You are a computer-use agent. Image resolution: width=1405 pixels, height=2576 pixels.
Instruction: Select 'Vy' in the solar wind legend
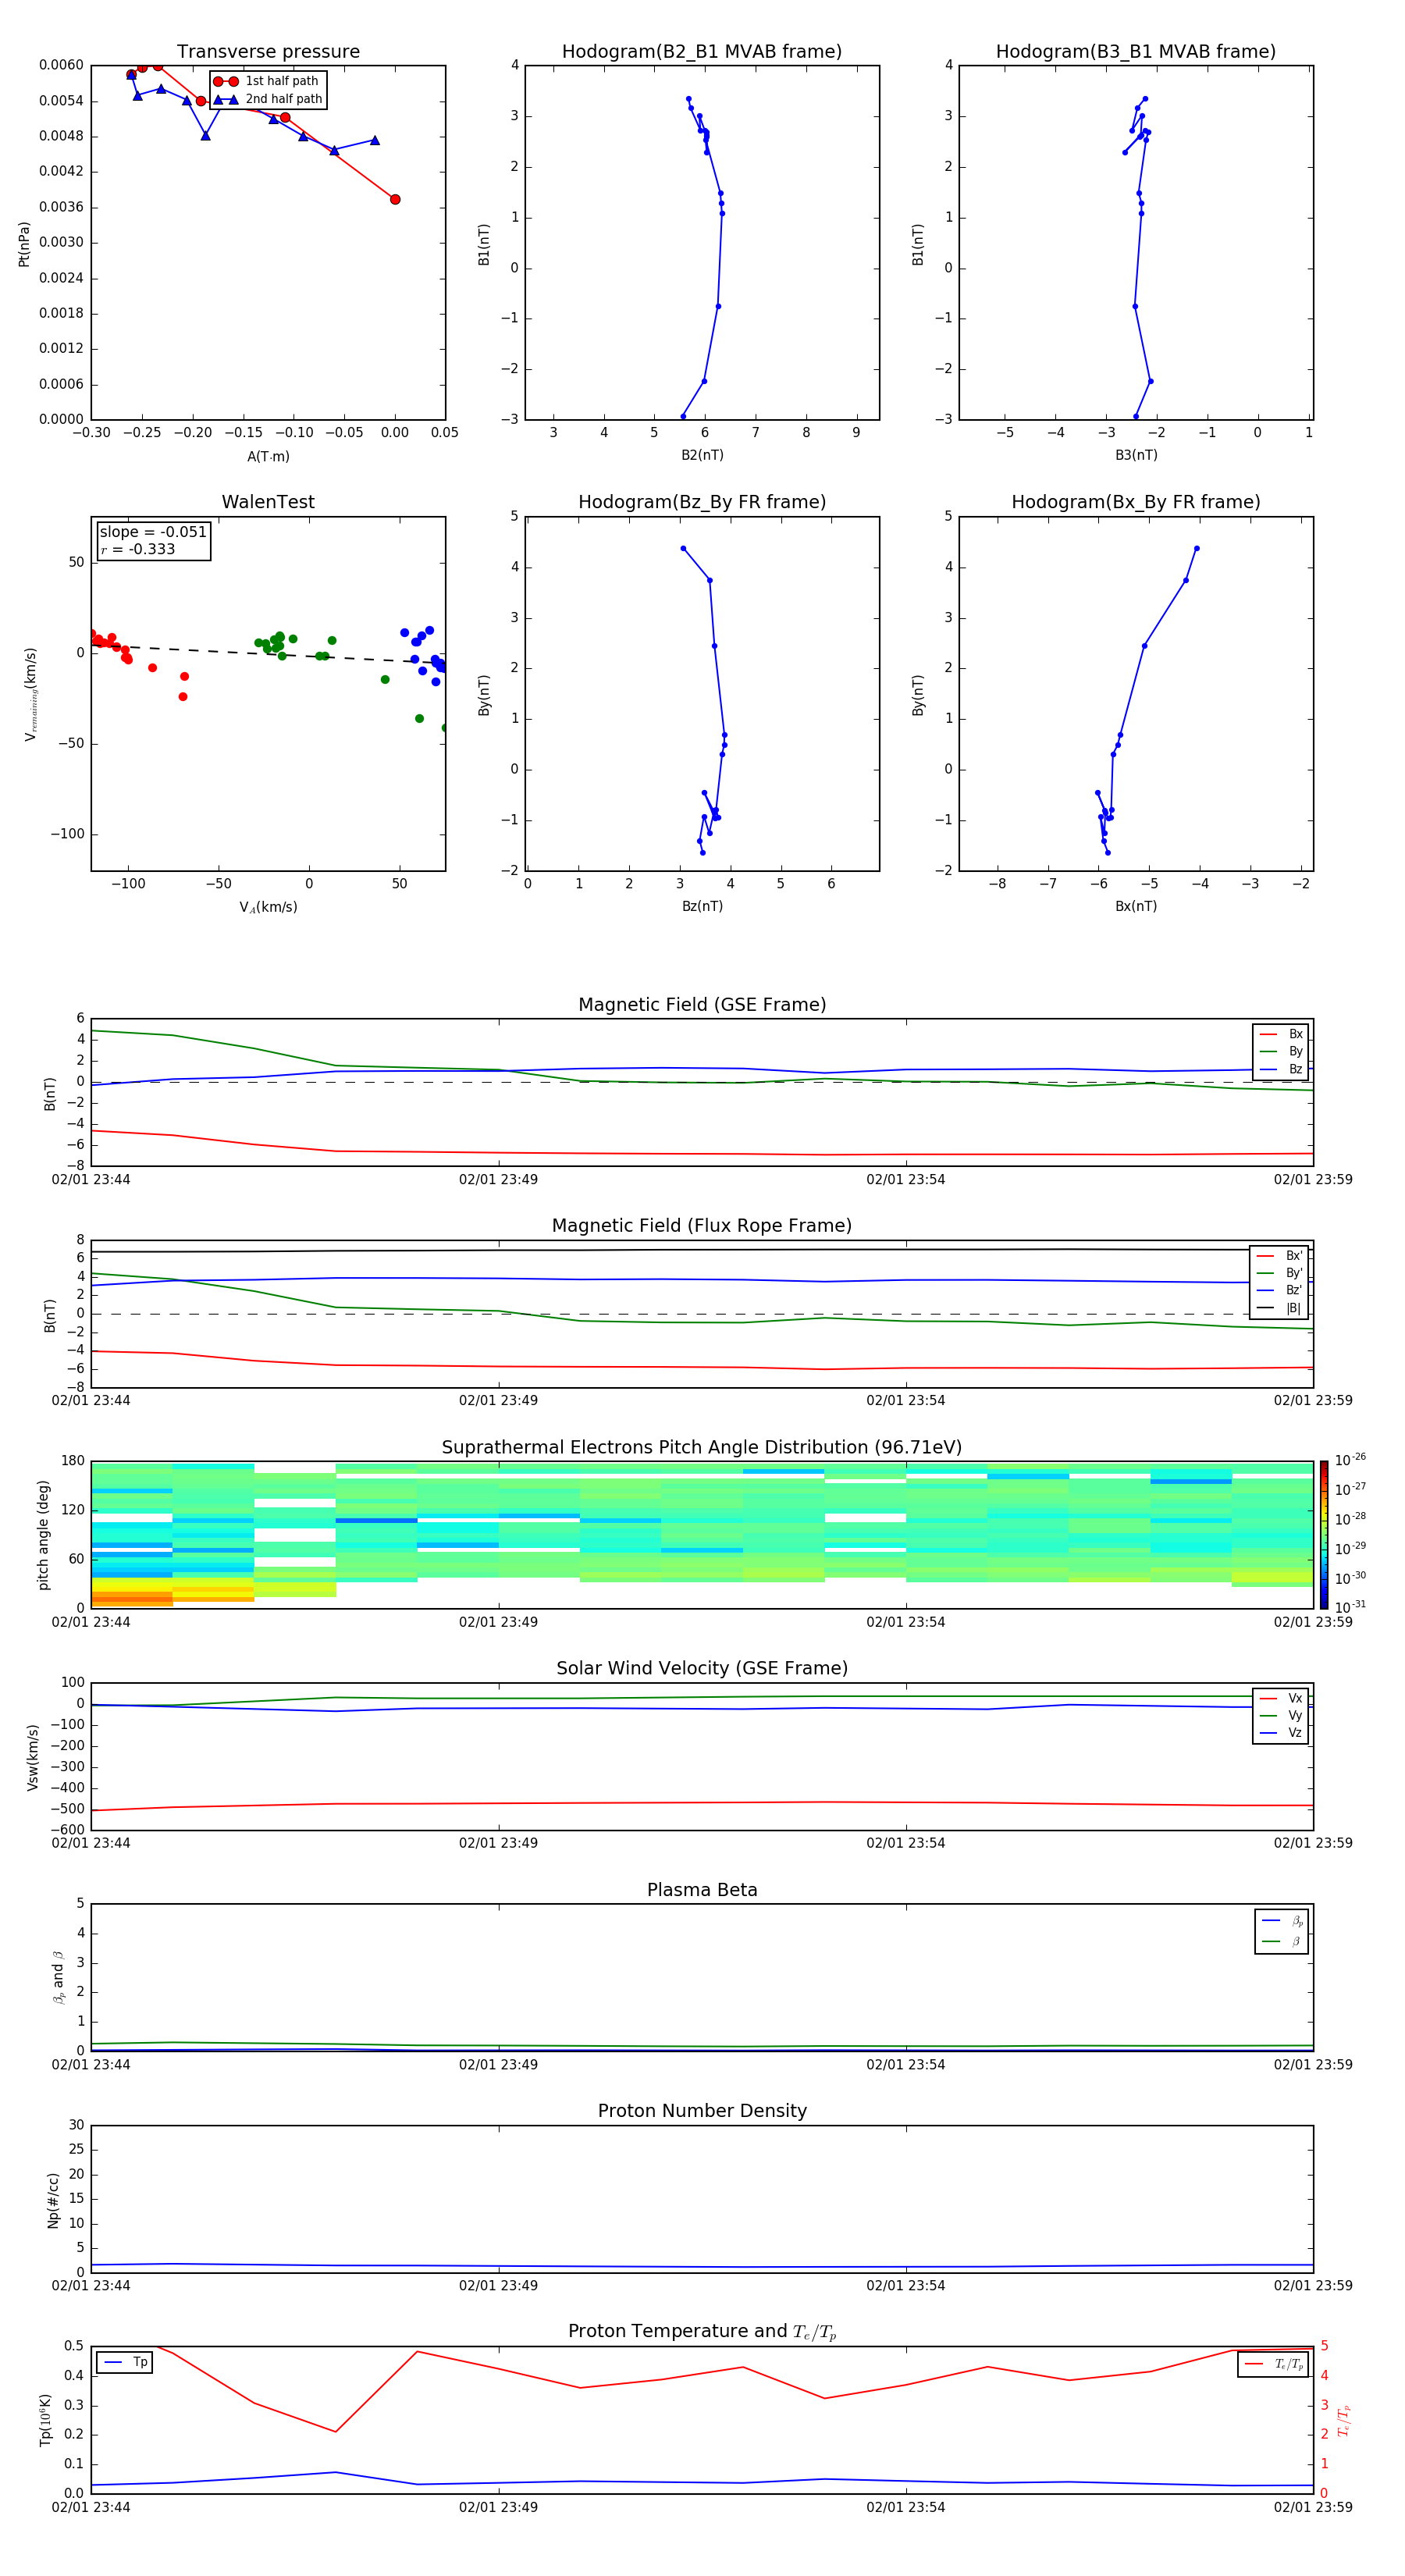coord(1281,1715)
